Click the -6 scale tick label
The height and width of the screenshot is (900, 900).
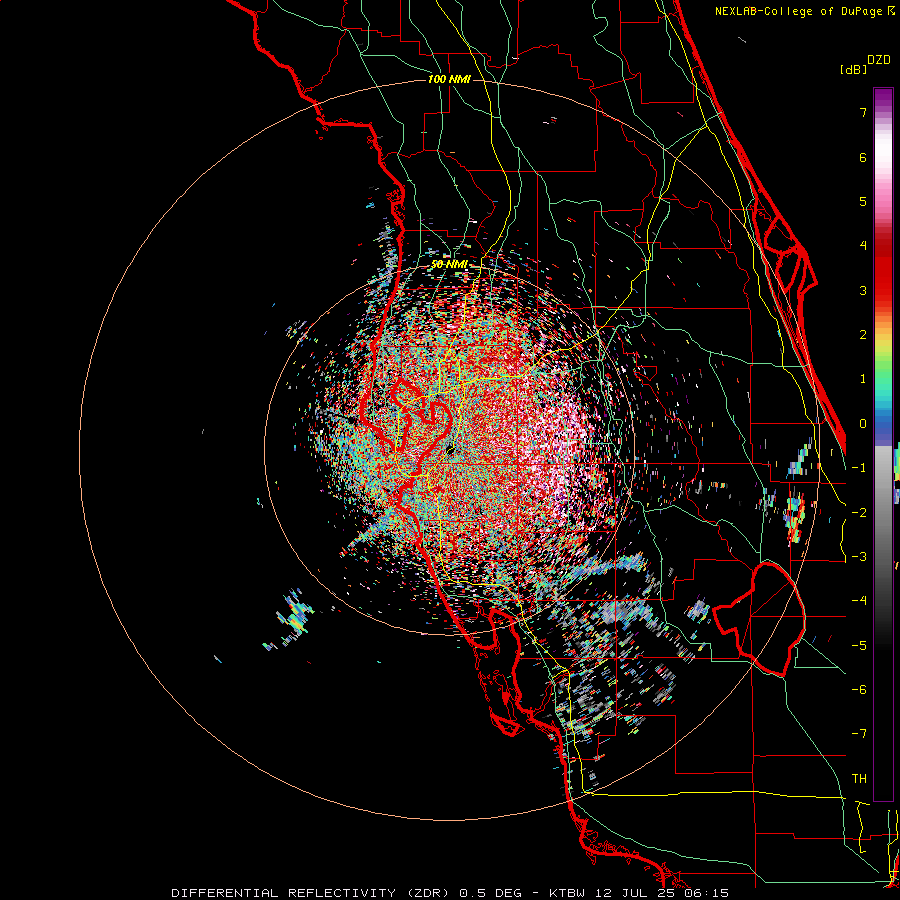pyautogui.click(x=859, y=690)
